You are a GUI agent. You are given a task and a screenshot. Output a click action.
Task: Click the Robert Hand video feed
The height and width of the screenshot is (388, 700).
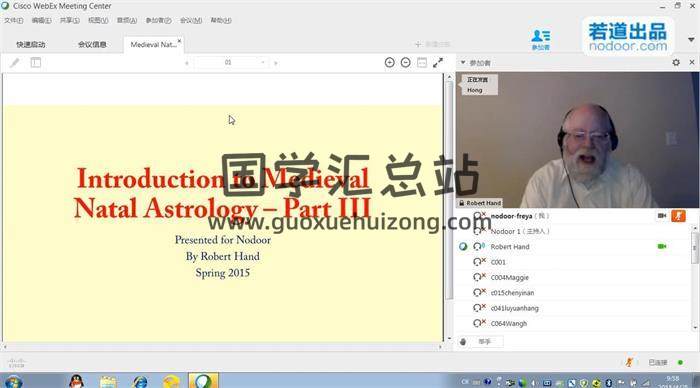577,140
